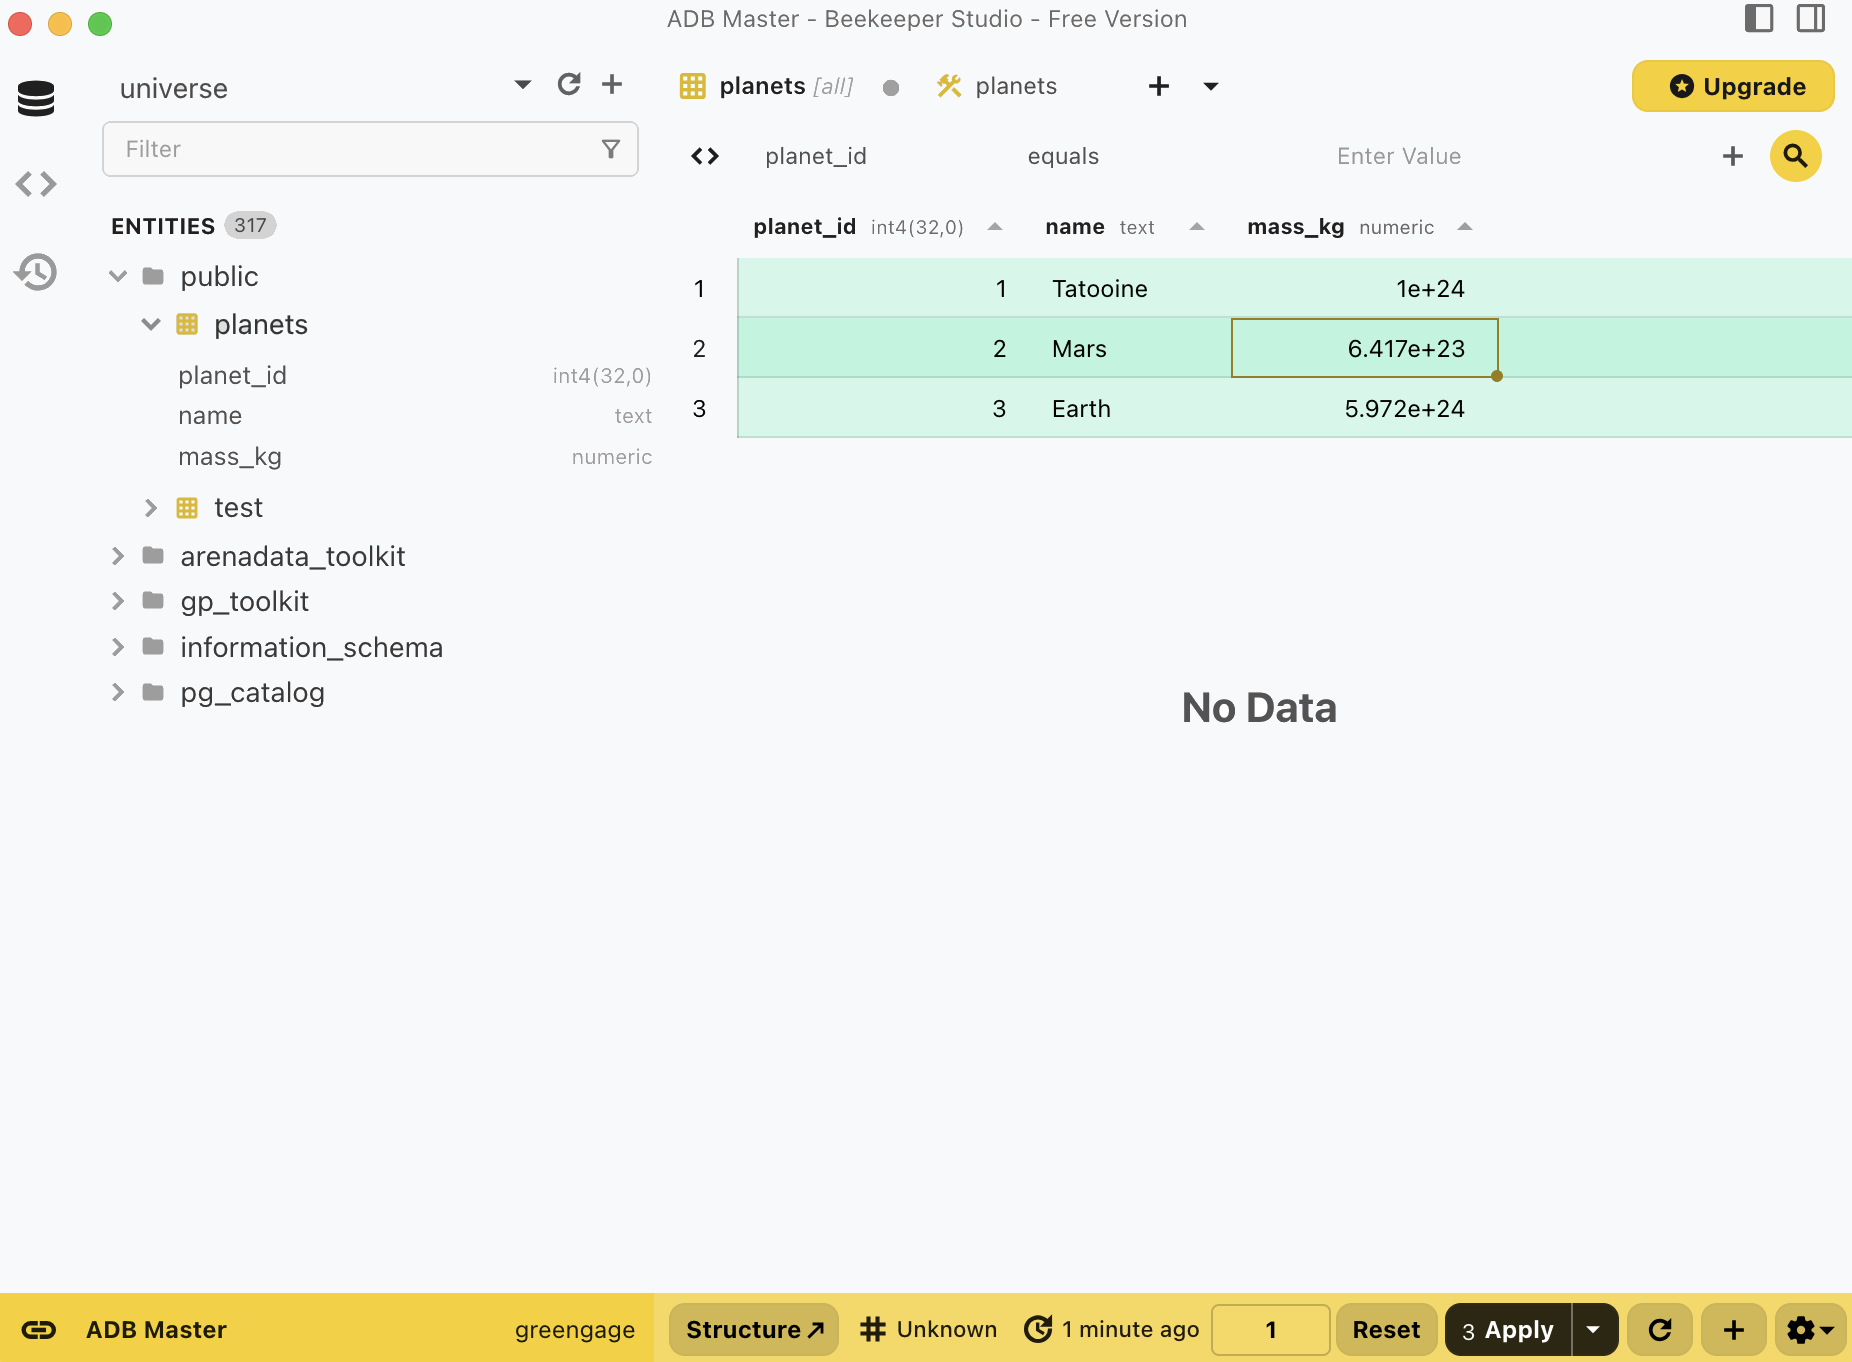Screen dimensions: 1852x1362
Task: Open the query history clock icon
Action: click(36, 272)
